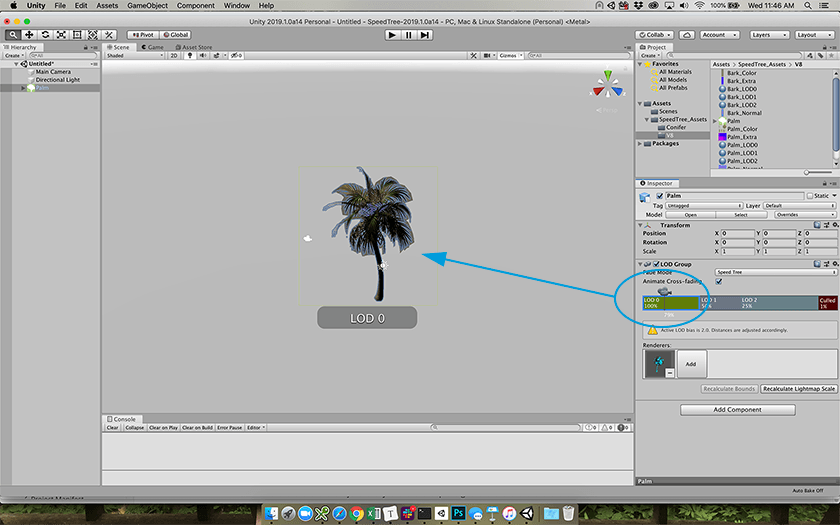Screen dimensions: 840x525
Task: Click the Add Component button
Action: (x=737, y=410)
